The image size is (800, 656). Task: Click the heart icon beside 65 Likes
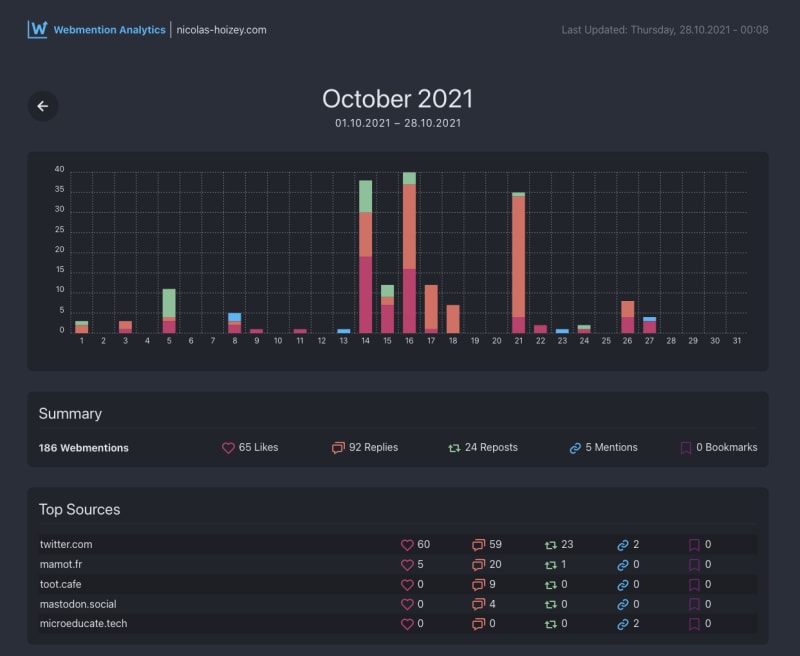tap(228, 448)
